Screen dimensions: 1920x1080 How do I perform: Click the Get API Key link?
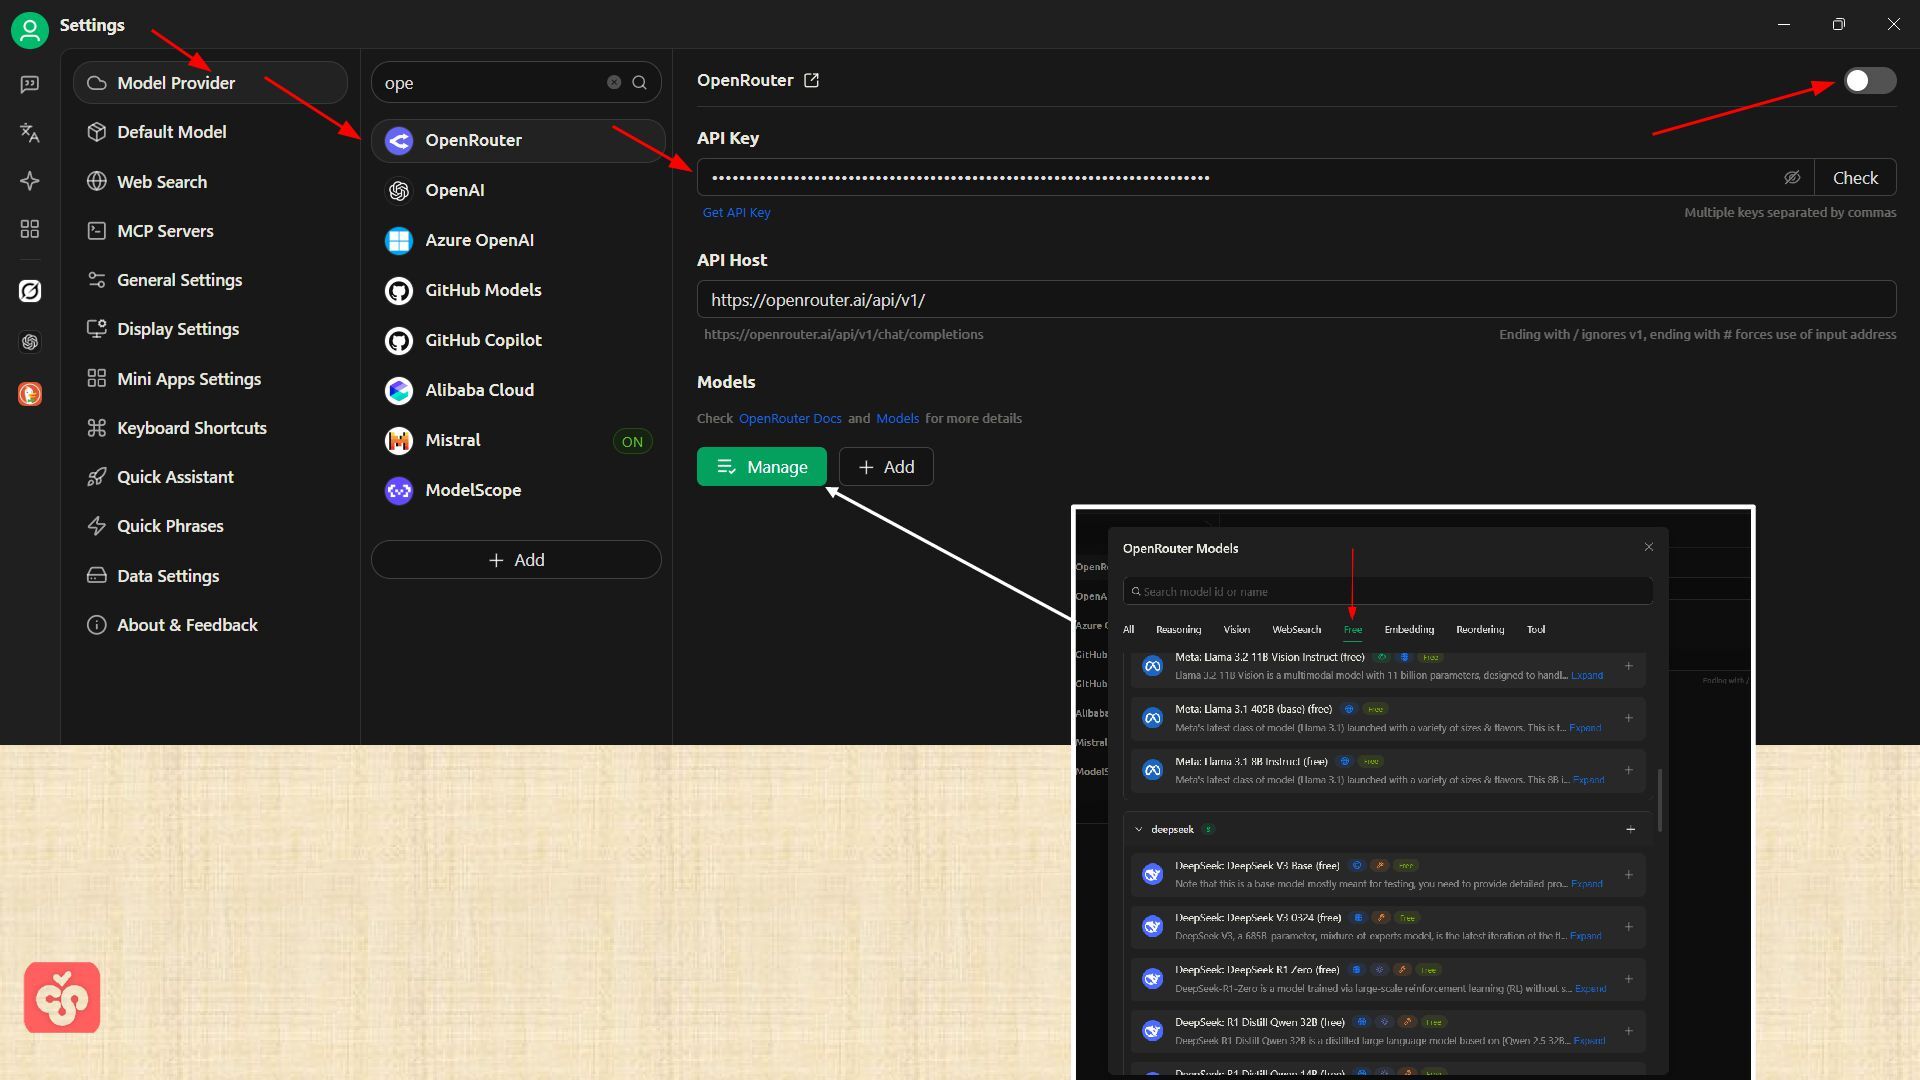(x=736, y=212)
